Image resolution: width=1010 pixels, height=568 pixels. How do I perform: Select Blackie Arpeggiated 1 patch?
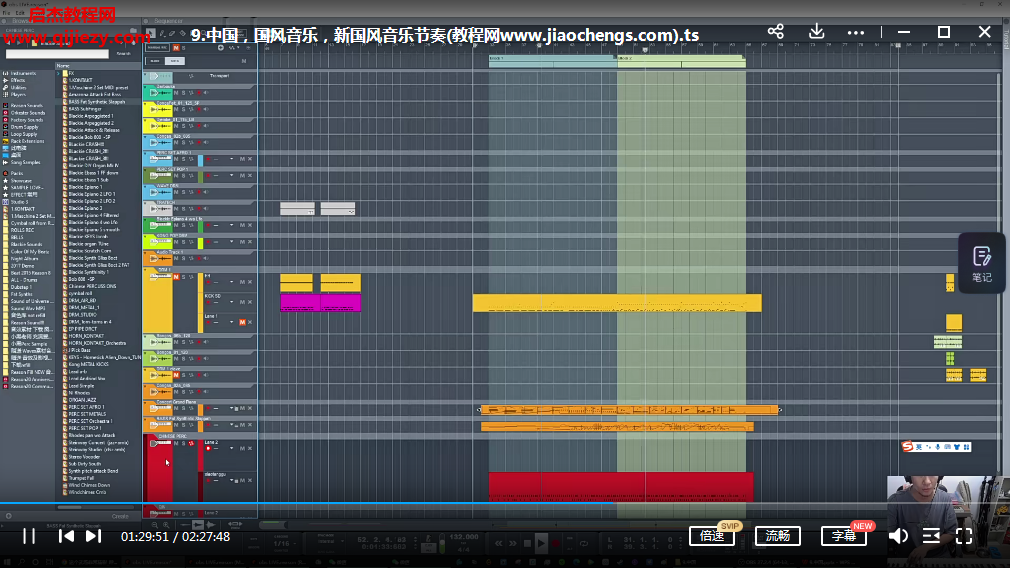click(x=91, y=116)
